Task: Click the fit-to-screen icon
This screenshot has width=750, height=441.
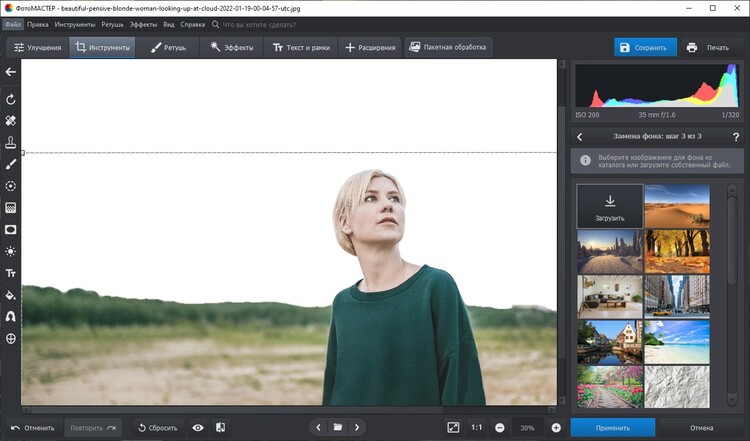Action: pos(453,428)
